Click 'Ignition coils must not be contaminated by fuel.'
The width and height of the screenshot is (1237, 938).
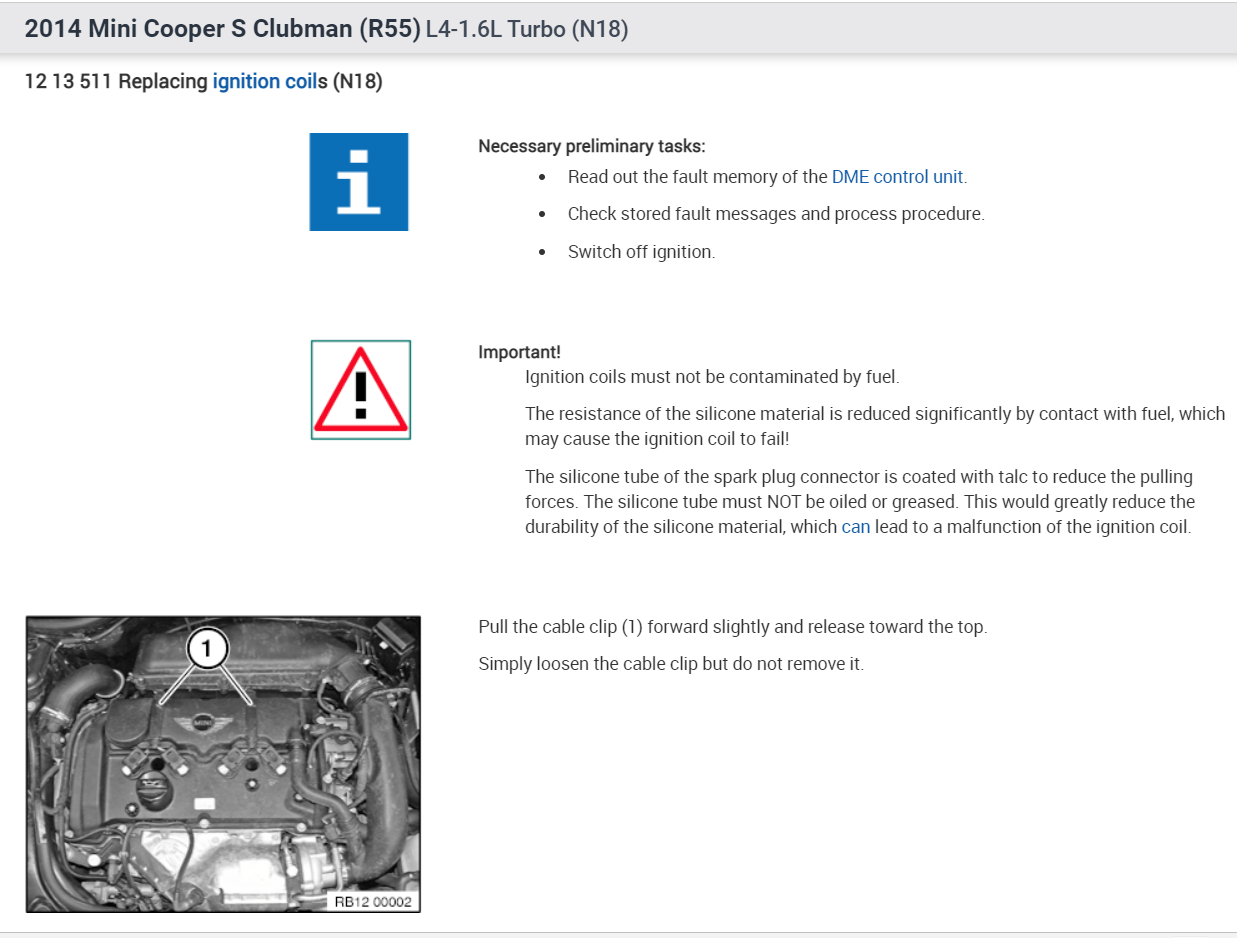point(712,377)
